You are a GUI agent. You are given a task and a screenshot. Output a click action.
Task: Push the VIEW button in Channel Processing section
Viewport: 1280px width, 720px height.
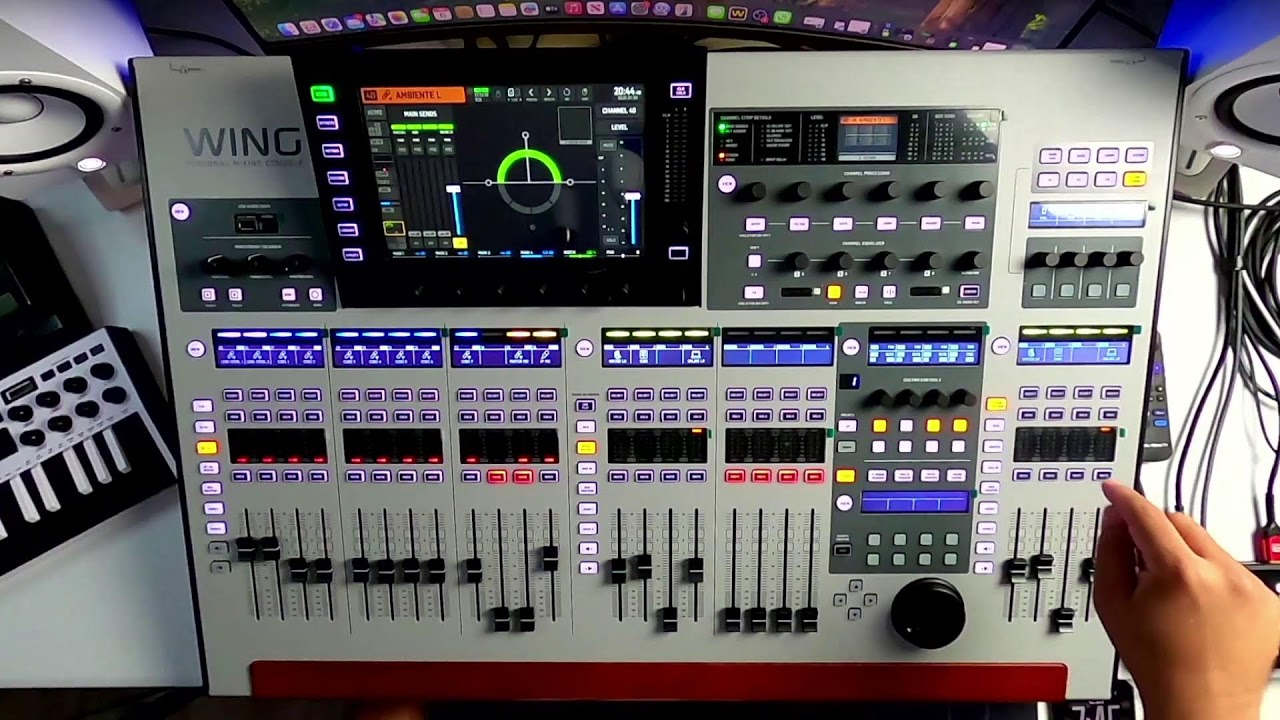(727, 184)
